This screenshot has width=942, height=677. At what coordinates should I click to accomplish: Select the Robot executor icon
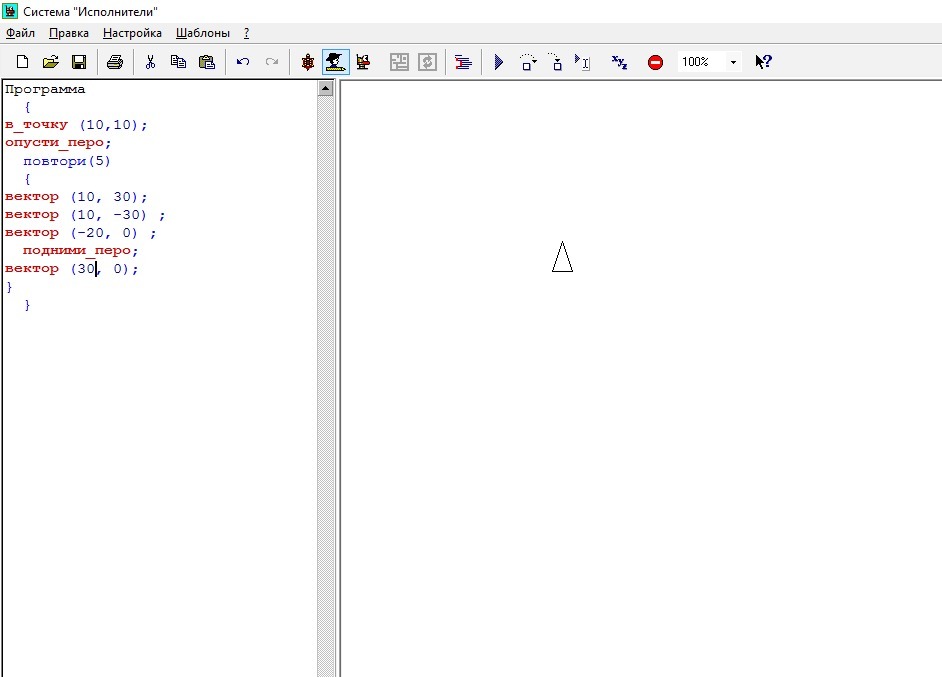363,62
